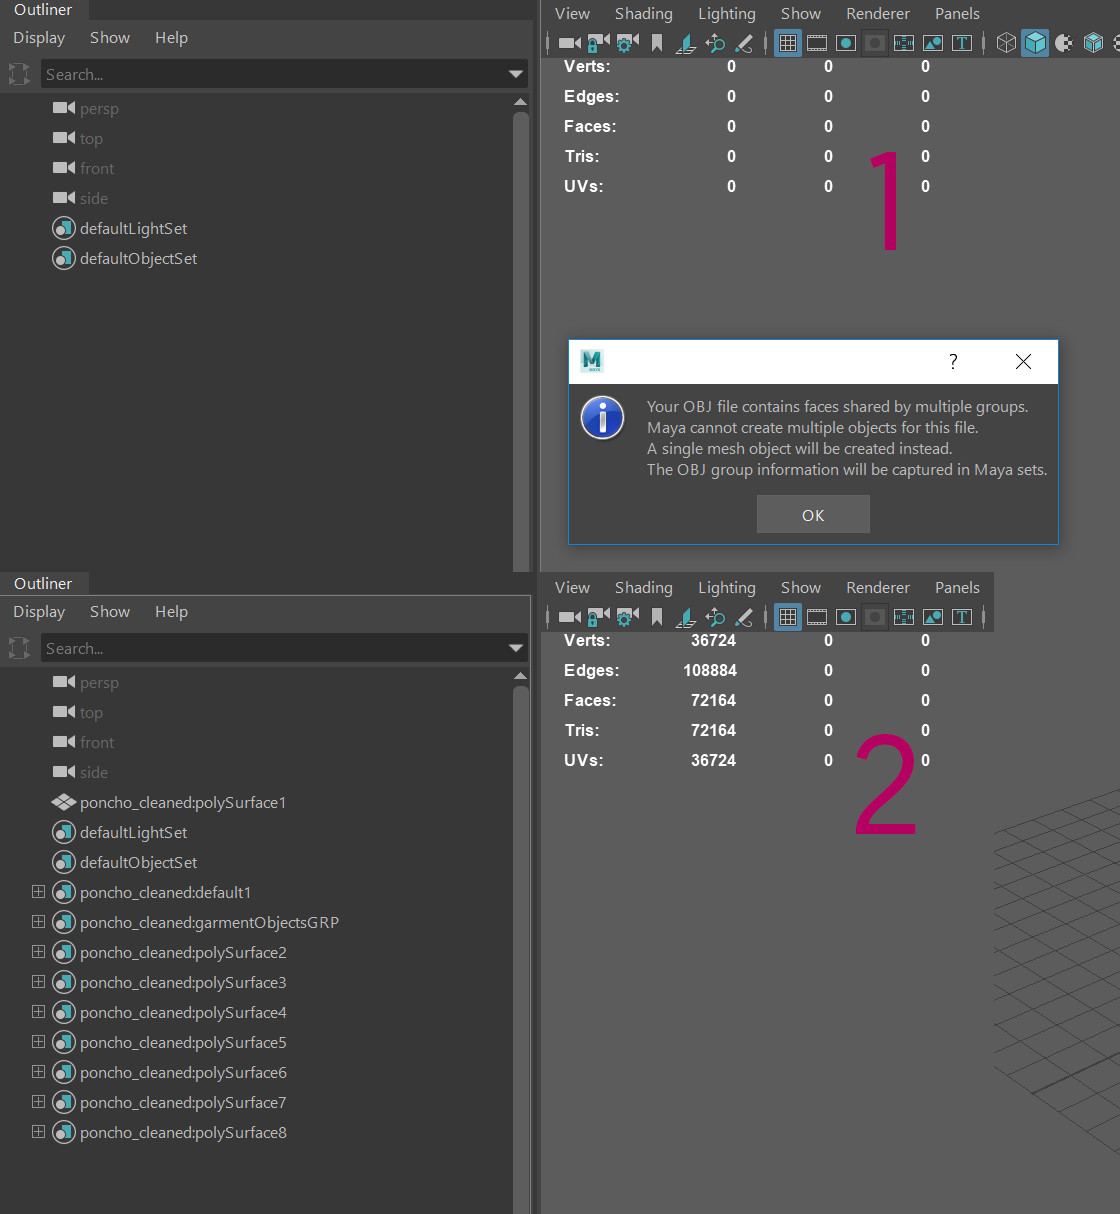The width and height of the screenshot is (1120, 1214).
Task: Toggle 2D Pan/Zoom icon in zero-count viewport
Action: click(x=715, y=43)
